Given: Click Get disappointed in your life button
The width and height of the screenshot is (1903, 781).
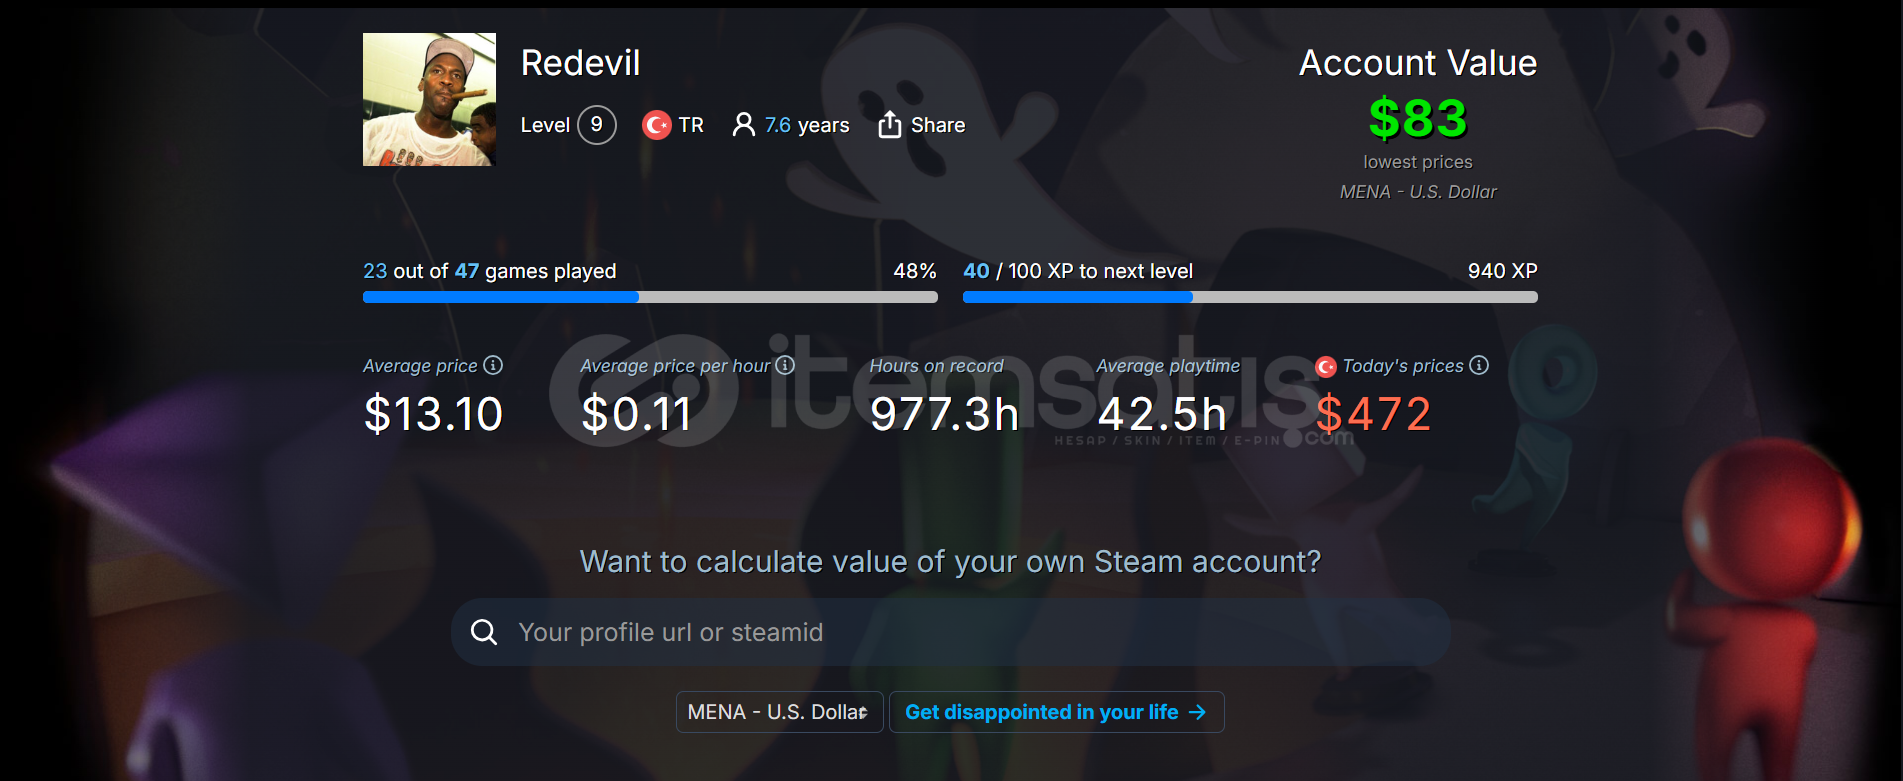Looking at the screenshot, I should tap(1056, 712).
